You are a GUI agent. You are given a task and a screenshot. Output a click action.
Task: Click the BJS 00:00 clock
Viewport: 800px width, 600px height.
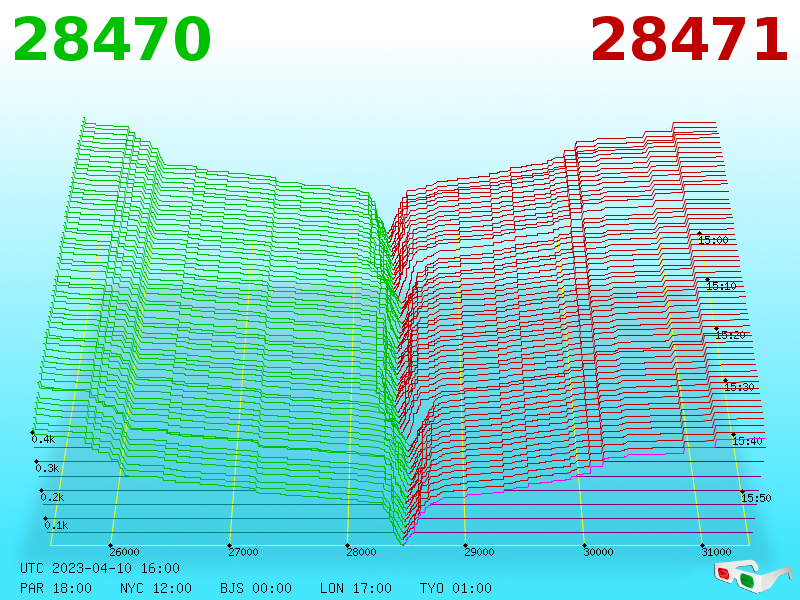point(256,588)
